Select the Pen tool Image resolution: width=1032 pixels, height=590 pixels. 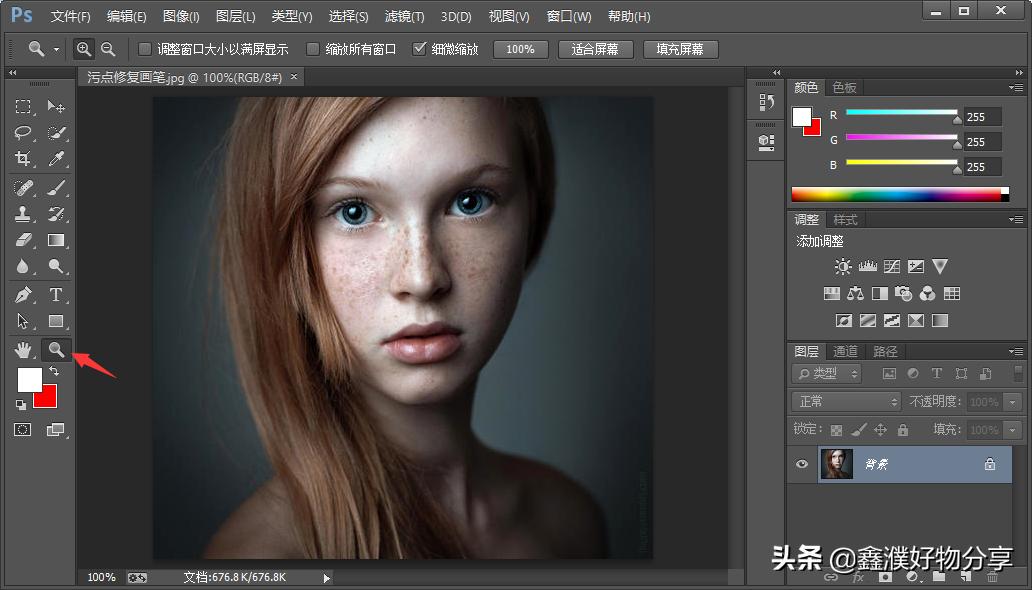click(x=23, y=294)
